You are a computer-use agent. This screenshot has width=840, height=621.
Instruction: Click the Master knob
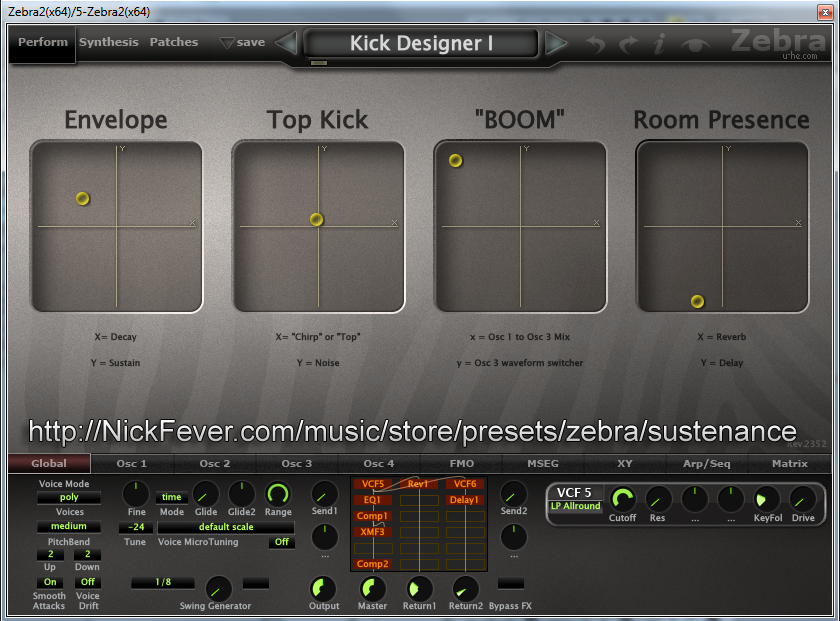click(x=372, y=588)
